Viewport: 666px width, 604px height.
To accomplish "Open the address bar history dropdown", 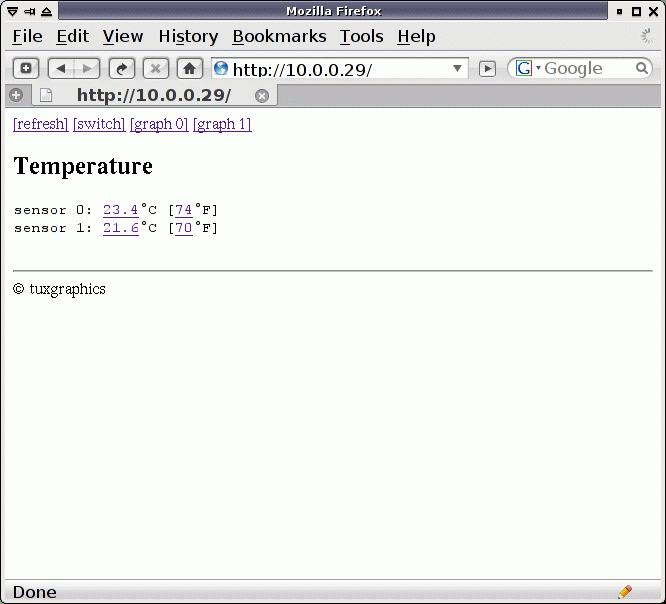I will [x=457, y=68].
